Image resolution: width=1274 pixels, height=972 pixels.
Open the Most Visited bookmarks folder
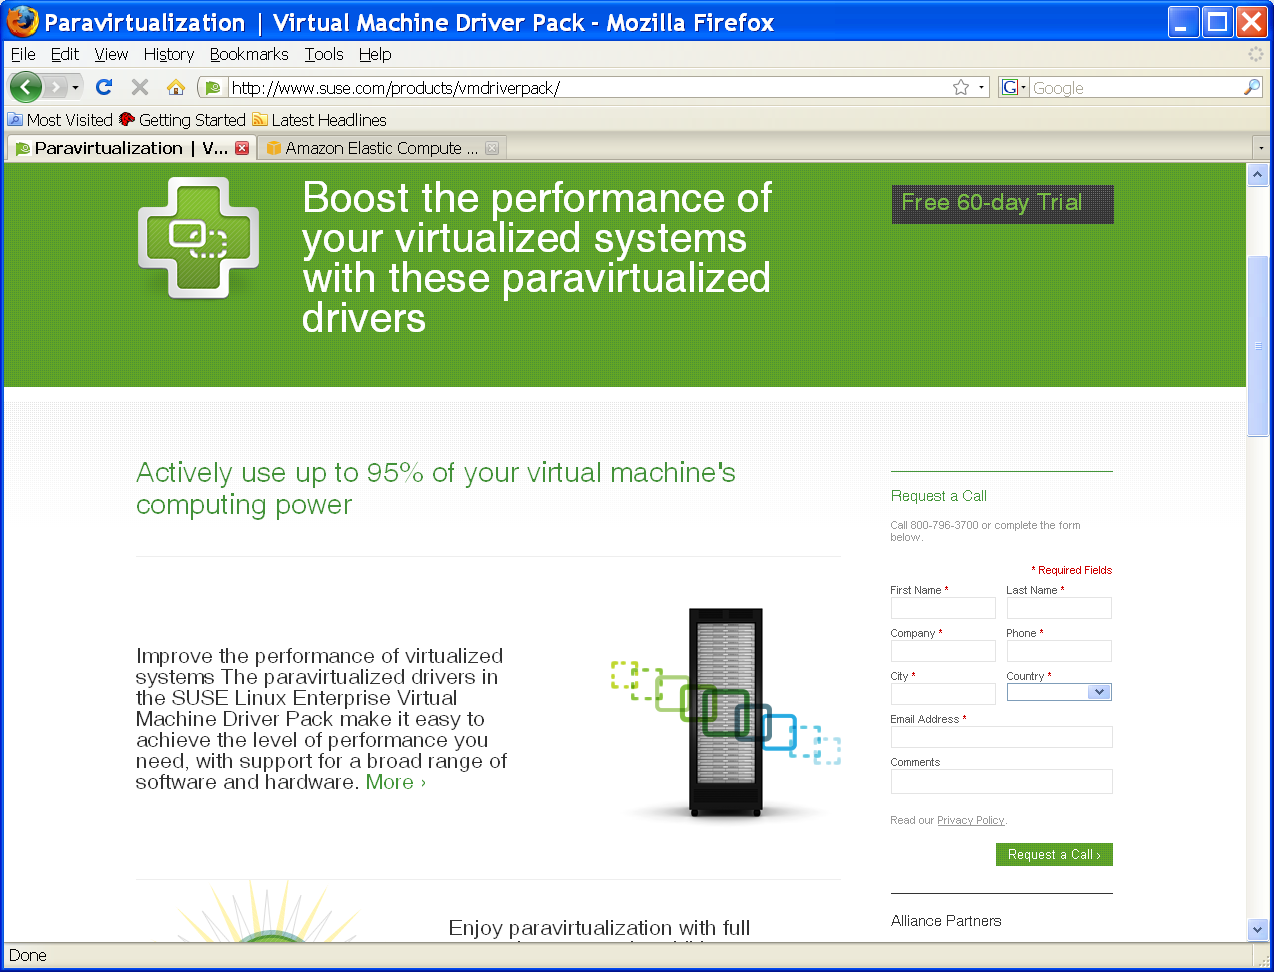pos(60,120)
